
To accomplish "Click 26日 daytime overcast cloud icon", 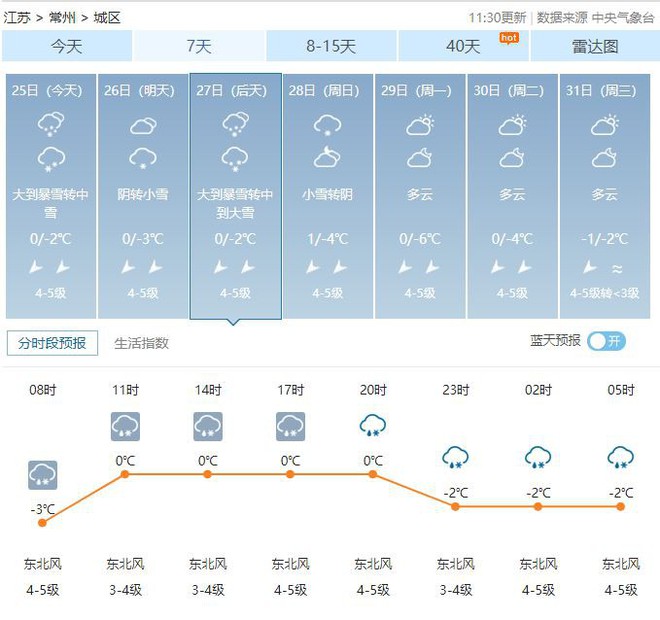I will point(143,125).
